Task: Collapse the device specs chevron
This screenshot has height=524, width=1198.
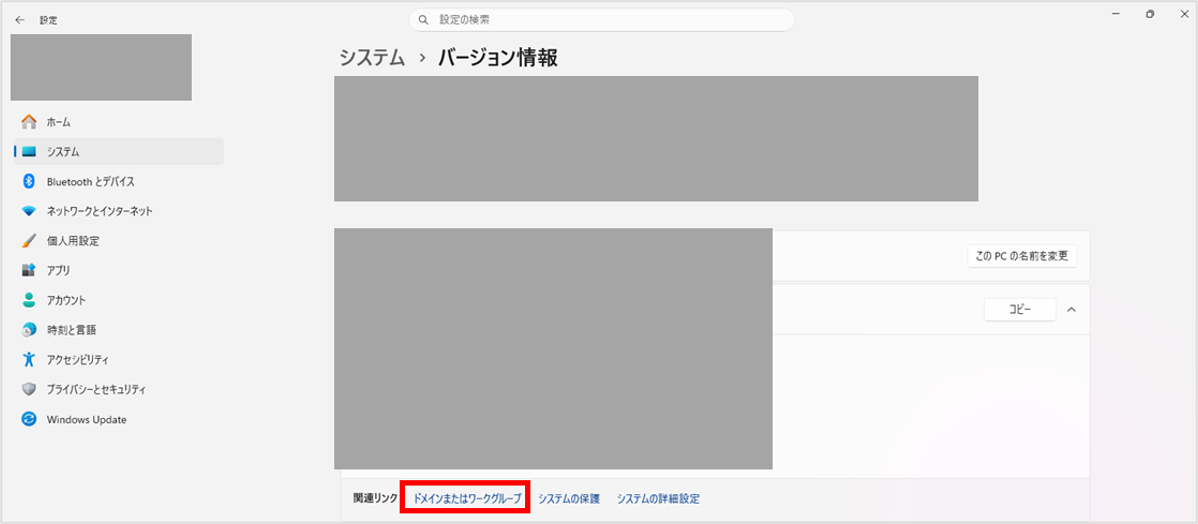Action: (1071, 309)
